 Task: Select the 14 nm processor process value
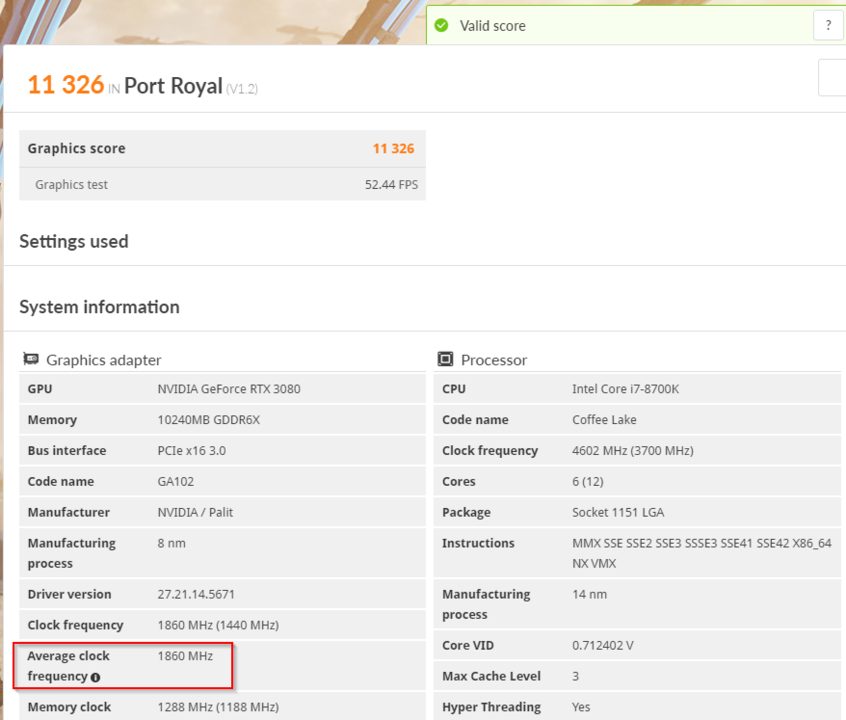pyautogui.click(x=589, y=594)
